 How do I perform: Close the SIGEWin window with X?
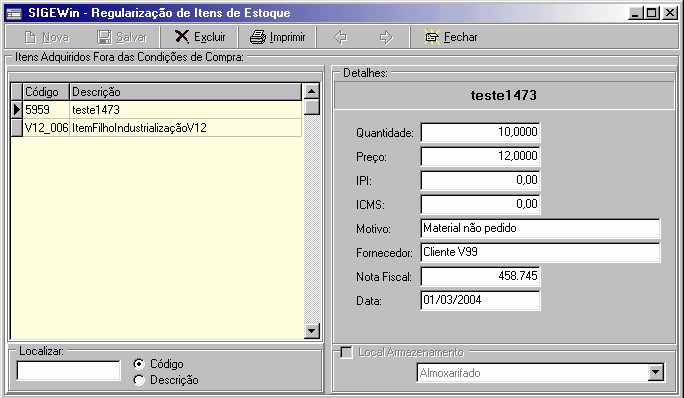[670, 13]
